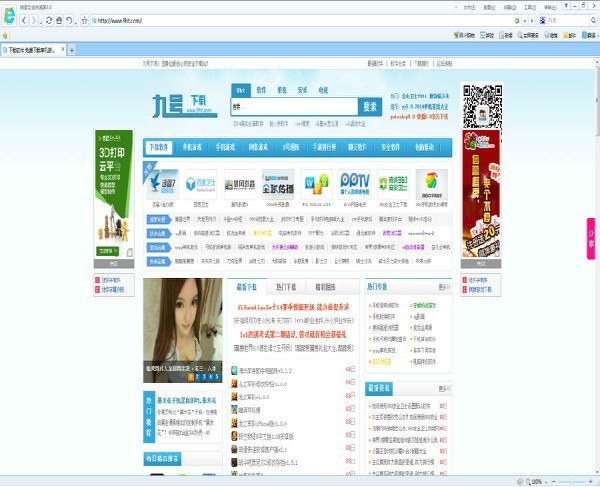Open the zoom level dropdown in status bar
This screenshot has width=600, height=487.
pos(546,482)
